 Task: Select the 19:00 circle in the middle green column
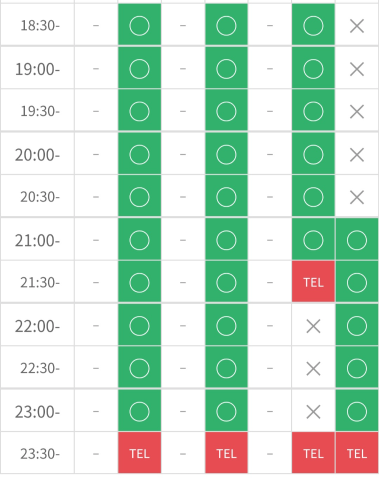[x=226, y=68]
